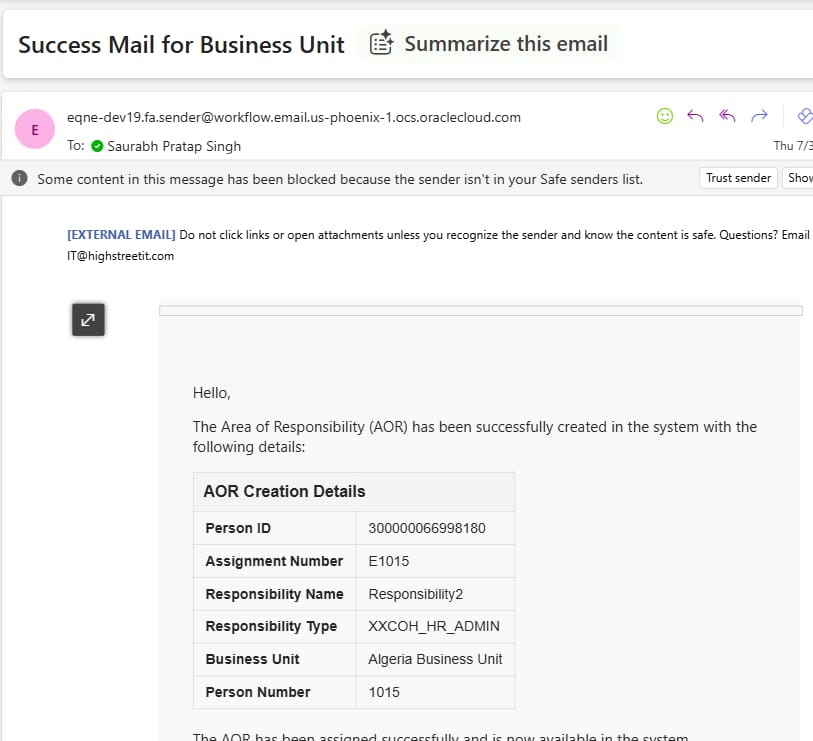Image resolution: width=813 pixels, height=741 pixels.
Task: Click the Summarize sparkle icon
Action: (x=382, y=43)
